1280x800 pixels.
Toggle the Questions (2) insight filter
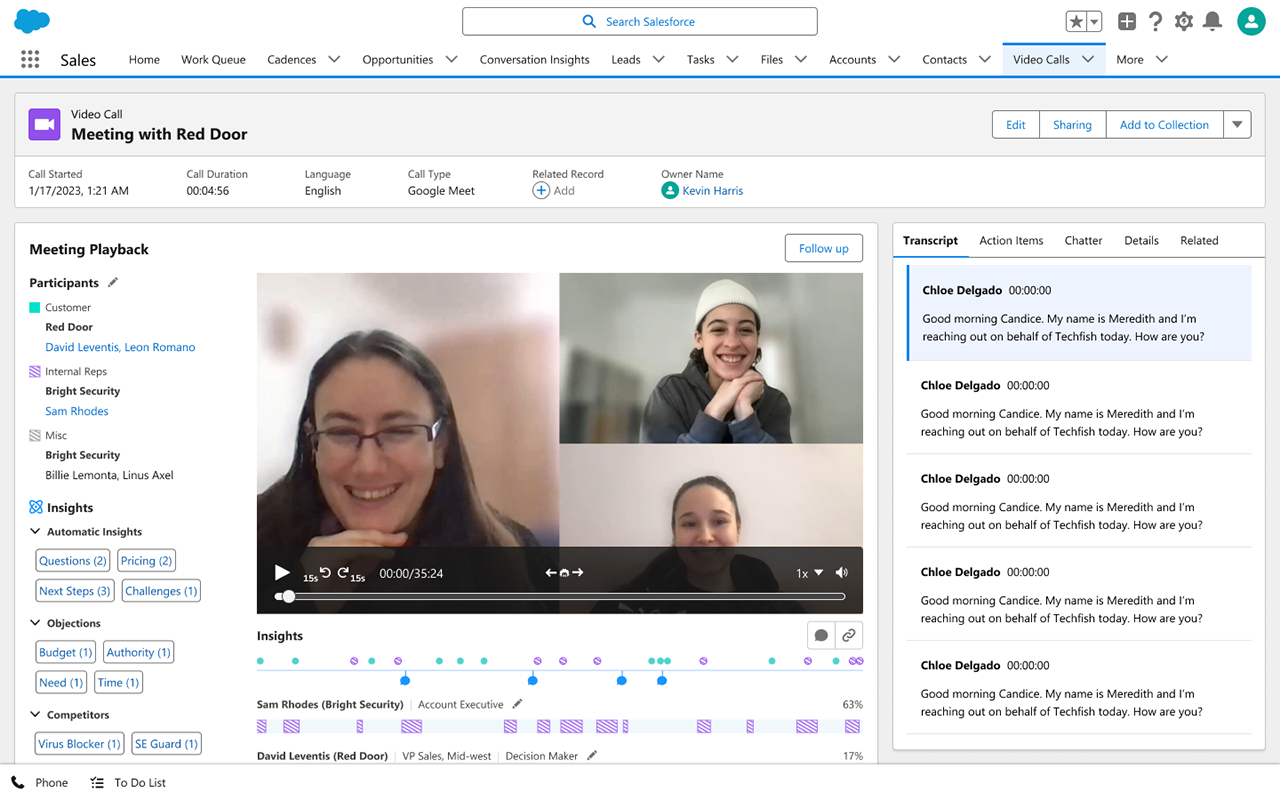[72, 561]
